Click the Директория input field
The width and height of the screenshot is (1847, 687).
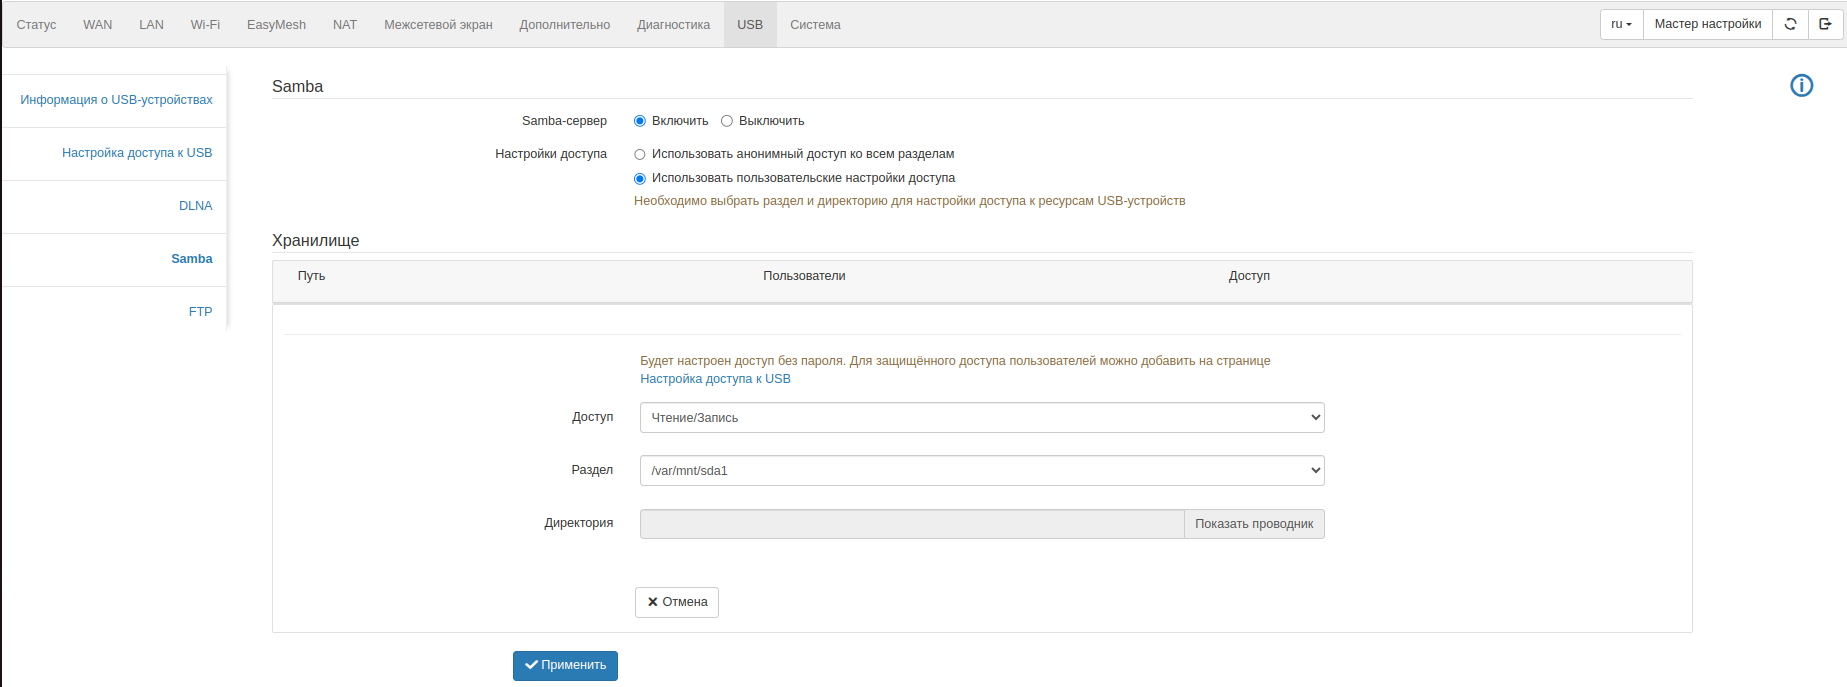911,524
